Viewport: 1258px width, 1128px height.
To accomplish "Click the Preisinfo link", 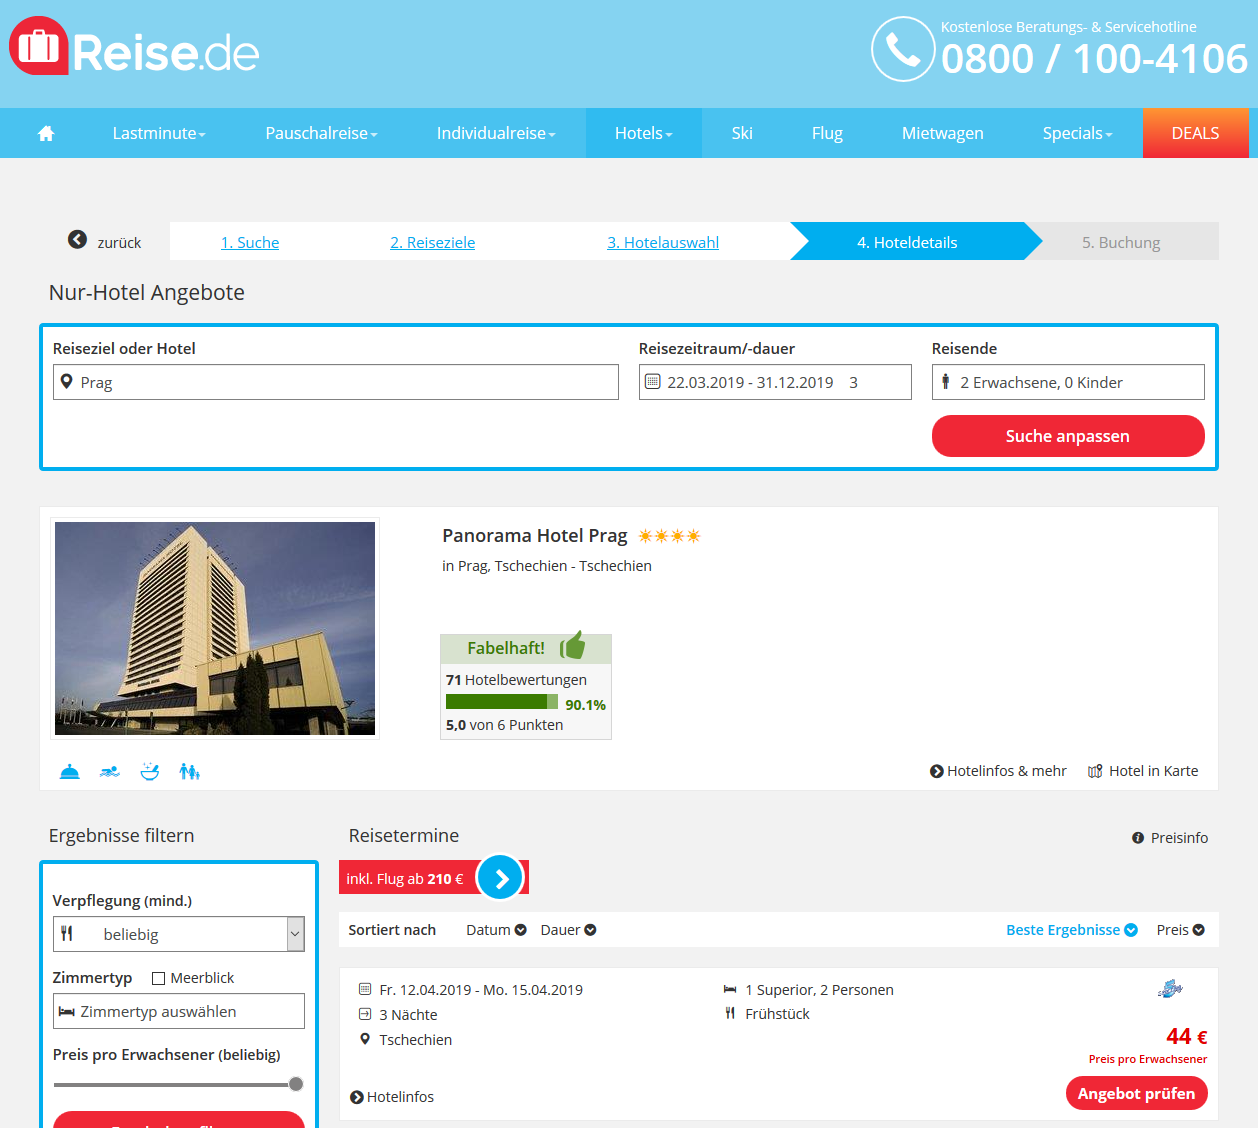I will point(1170,838).
